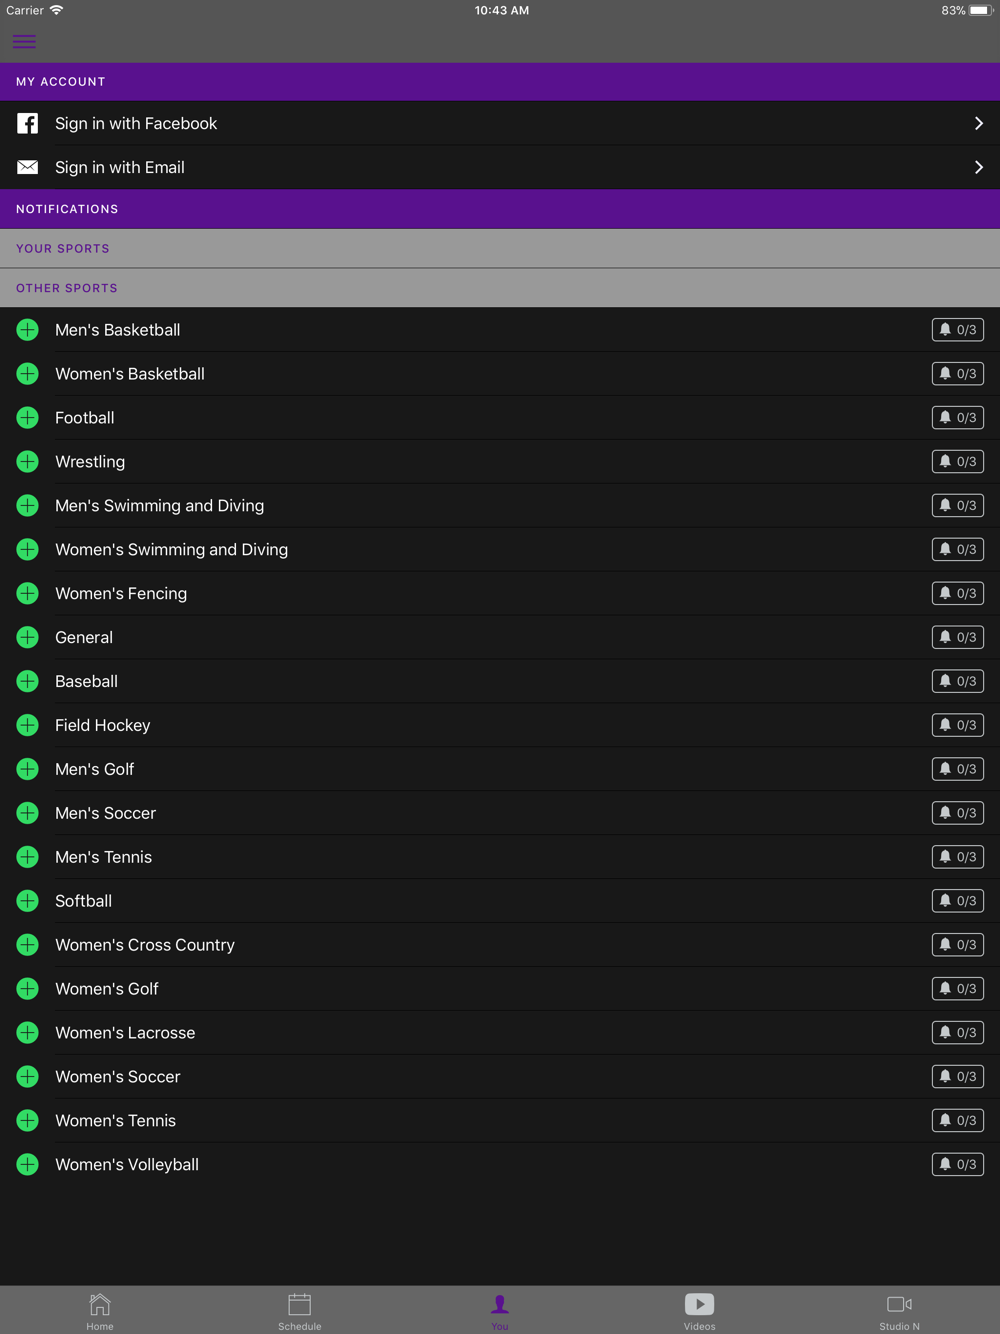This screenshot has width=1000, height=1334.
Task: Toggle Women's Swimming and Diving bell
Action: [x=958, y=550]
